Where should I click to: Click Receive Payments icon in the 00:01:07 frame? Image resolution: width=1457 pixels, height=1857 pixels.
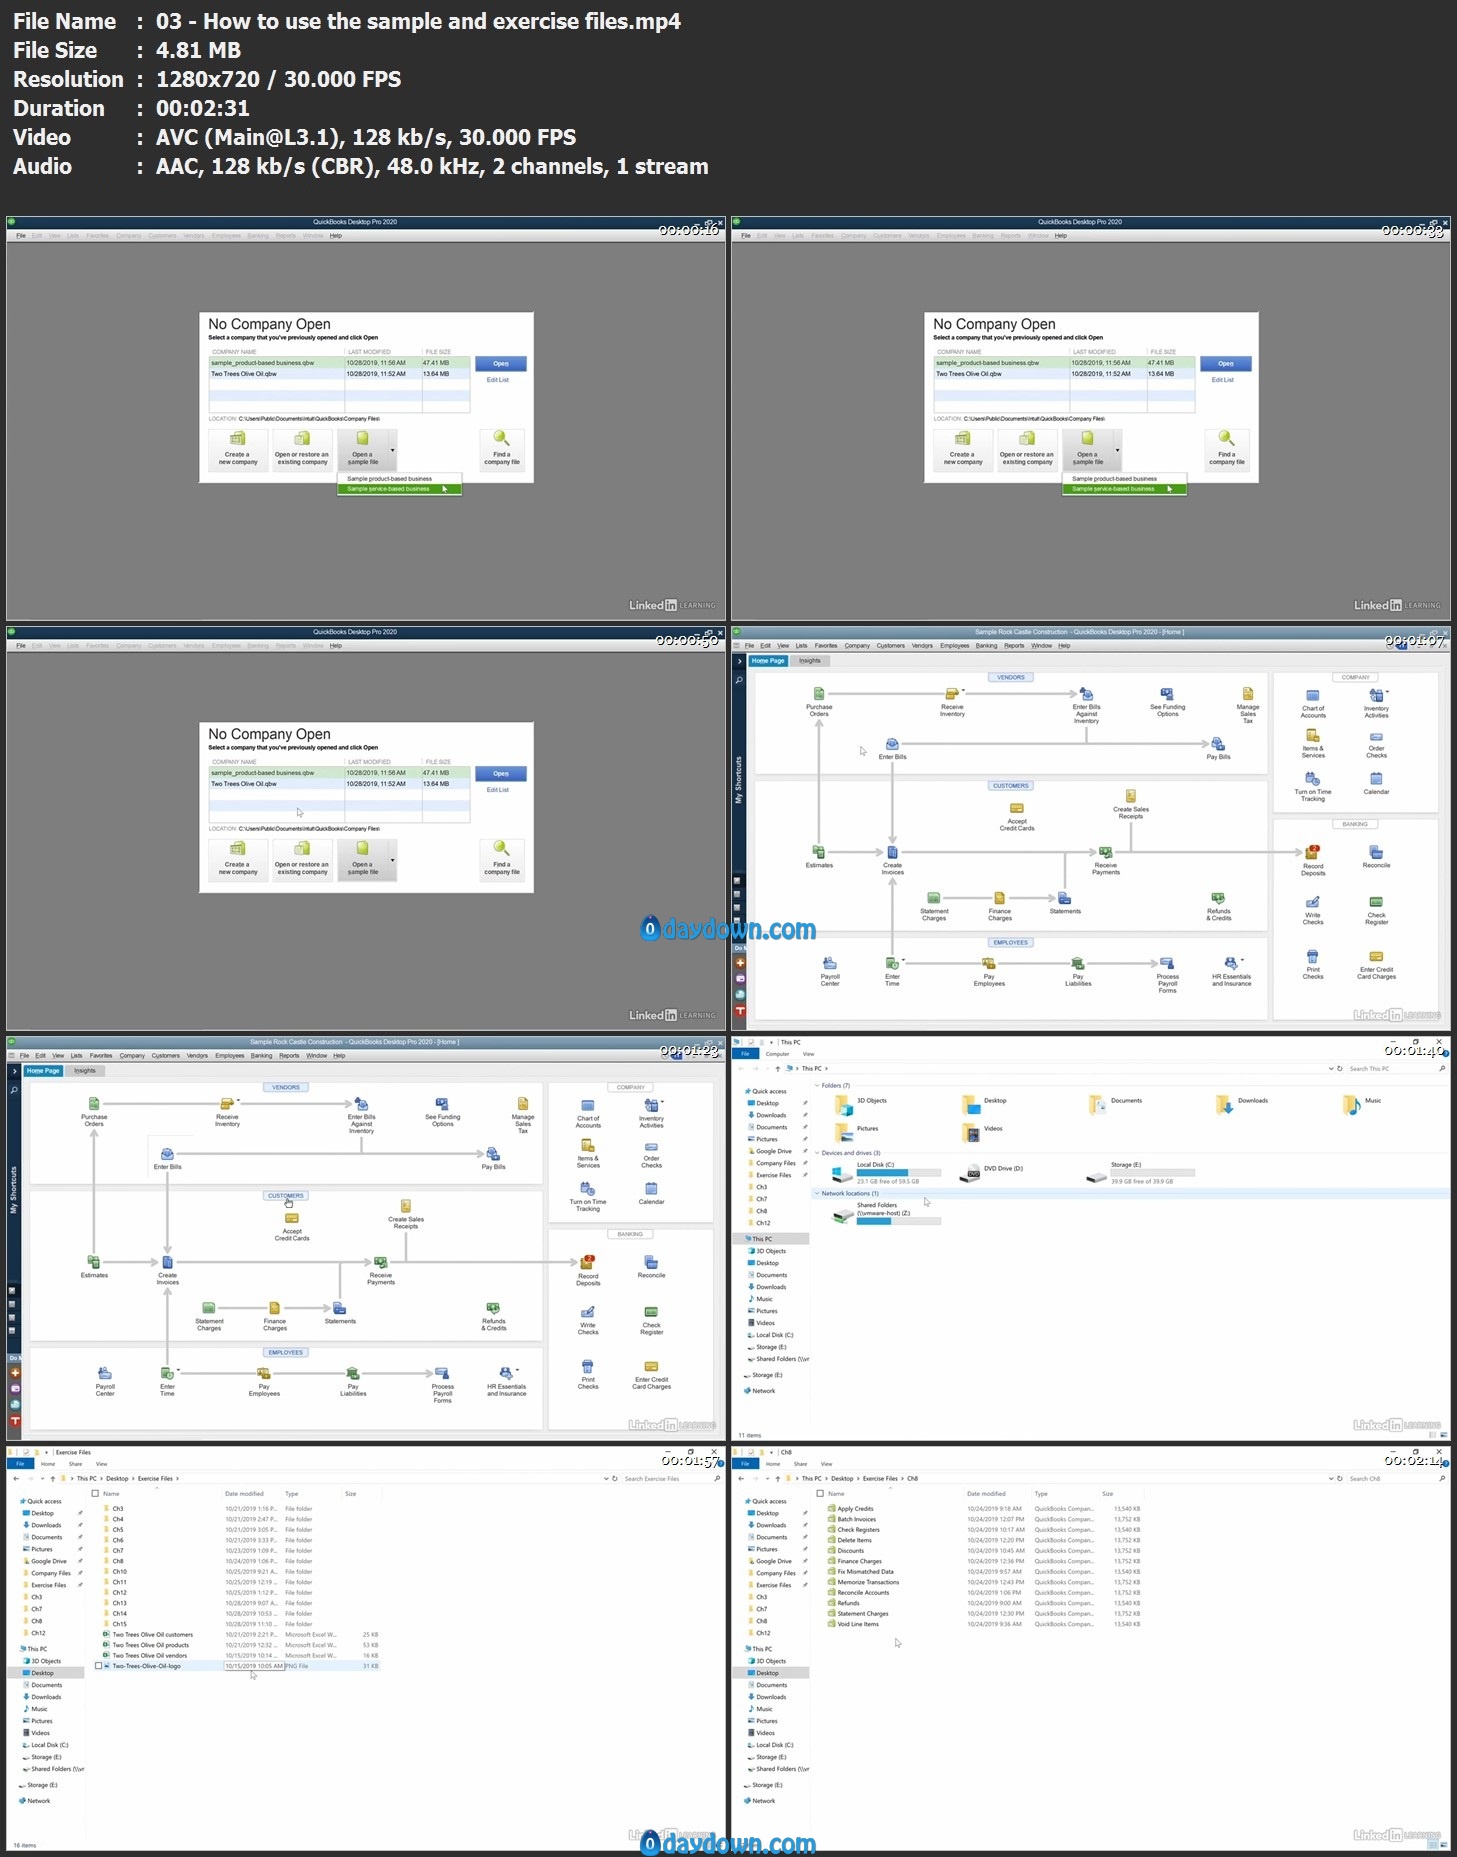coord(1105,852)
